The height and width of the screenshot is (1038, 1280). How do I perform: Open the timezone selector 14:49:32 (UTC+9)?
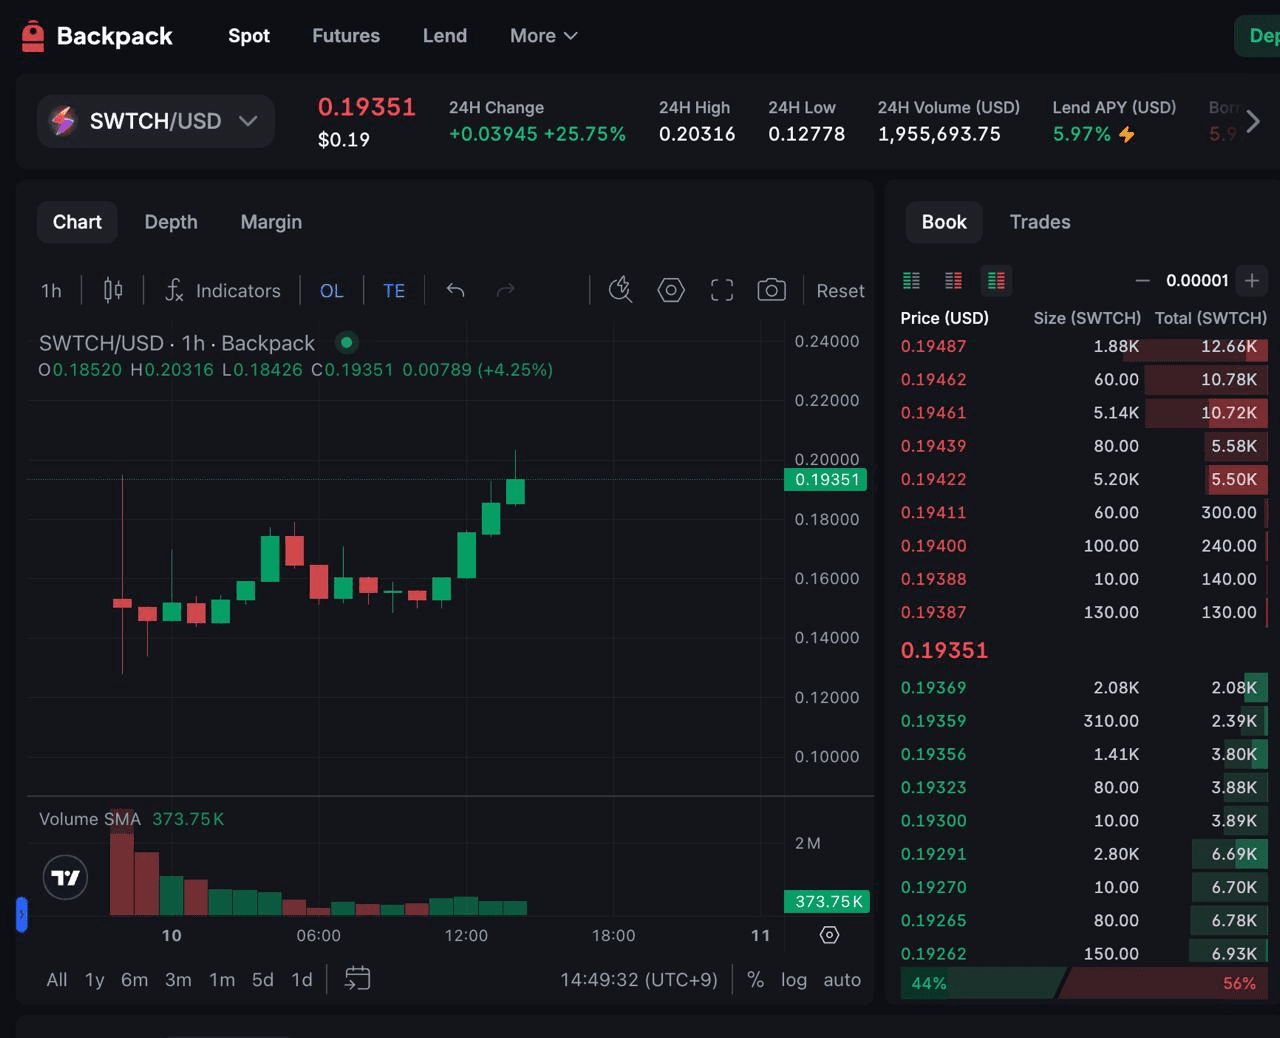pyautogui.click(x=639, y=980)
